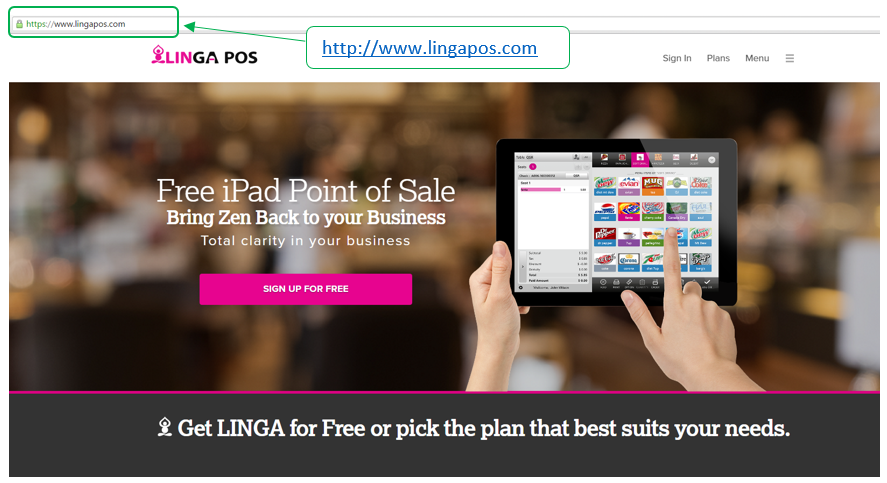Click the yoga figure icon before "Get LINGA"
The image size is (887, 483).
click(x=165, y=427)
